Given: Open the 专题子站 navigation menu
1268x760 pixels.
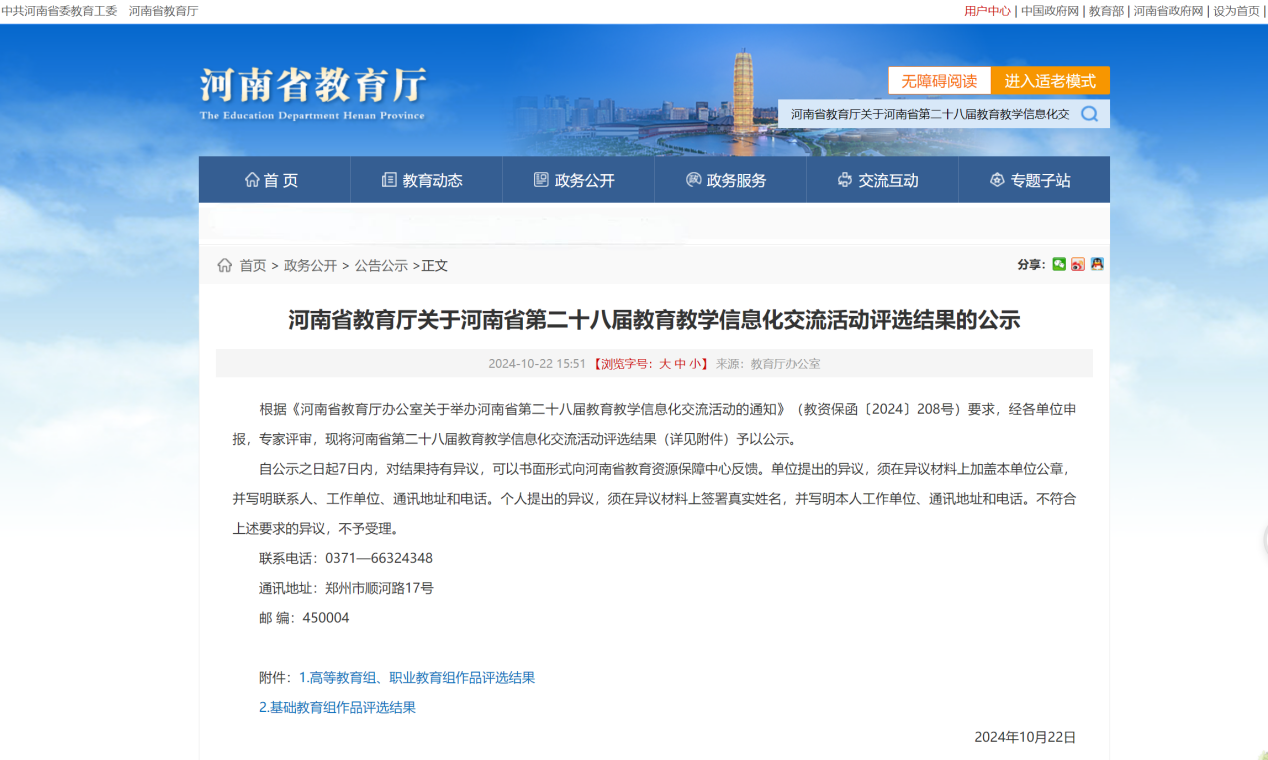Looking at the screenshot, I should click(x=1032, y=180).
